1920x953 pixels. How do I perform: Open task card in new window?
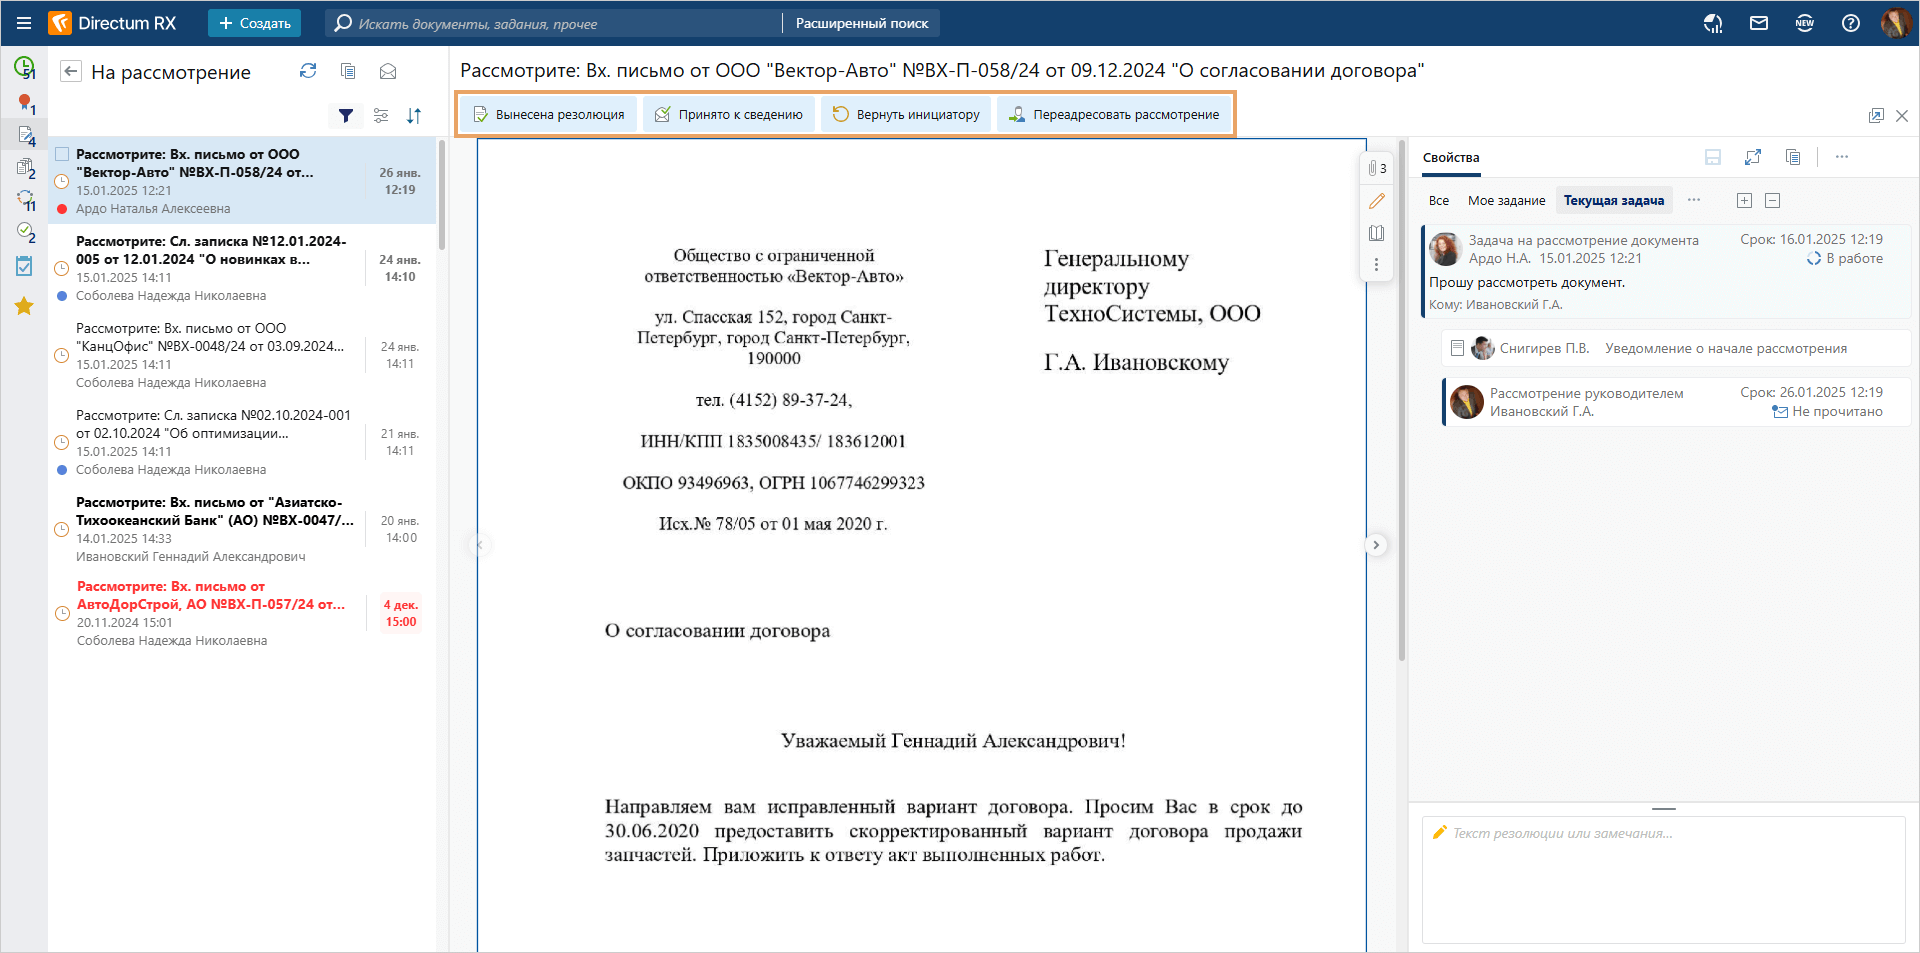pyautogui.click(x=1876, y=116)
